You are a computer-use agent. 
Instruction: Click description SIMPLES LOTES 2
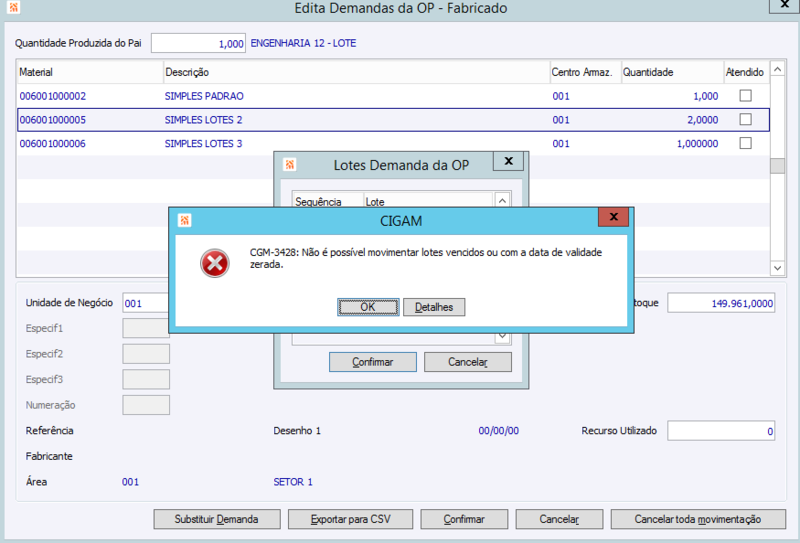click(204, 120)
